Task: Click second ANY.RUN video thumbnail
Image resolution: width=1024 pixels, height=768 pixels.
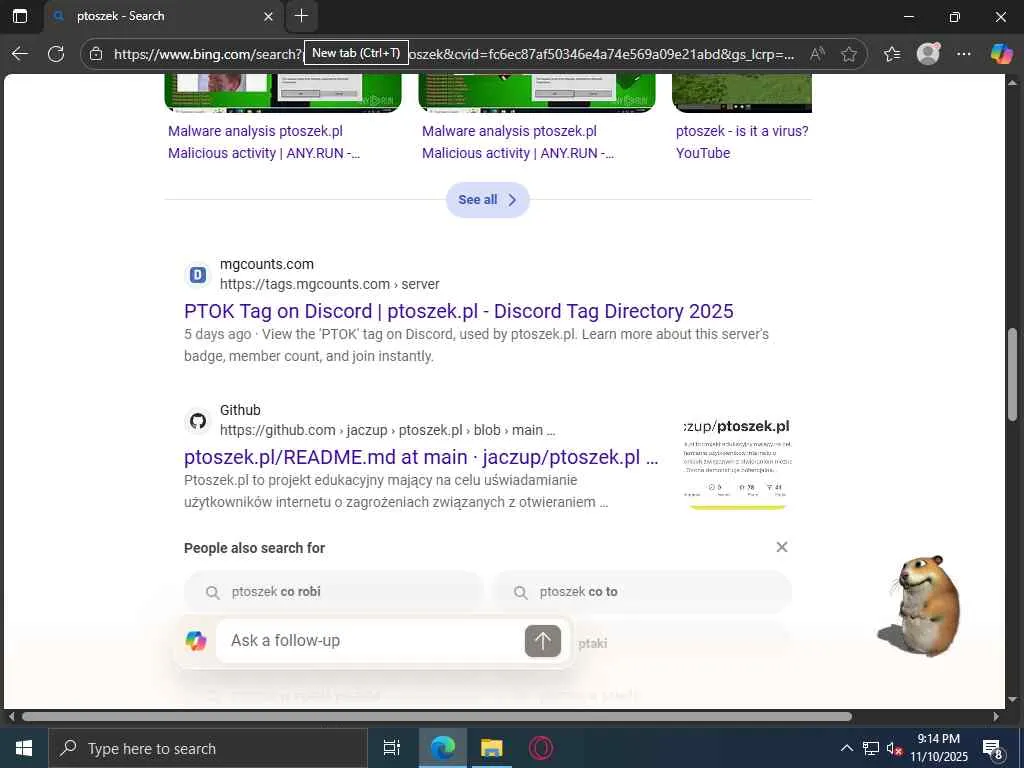Action: coord(537,93)
